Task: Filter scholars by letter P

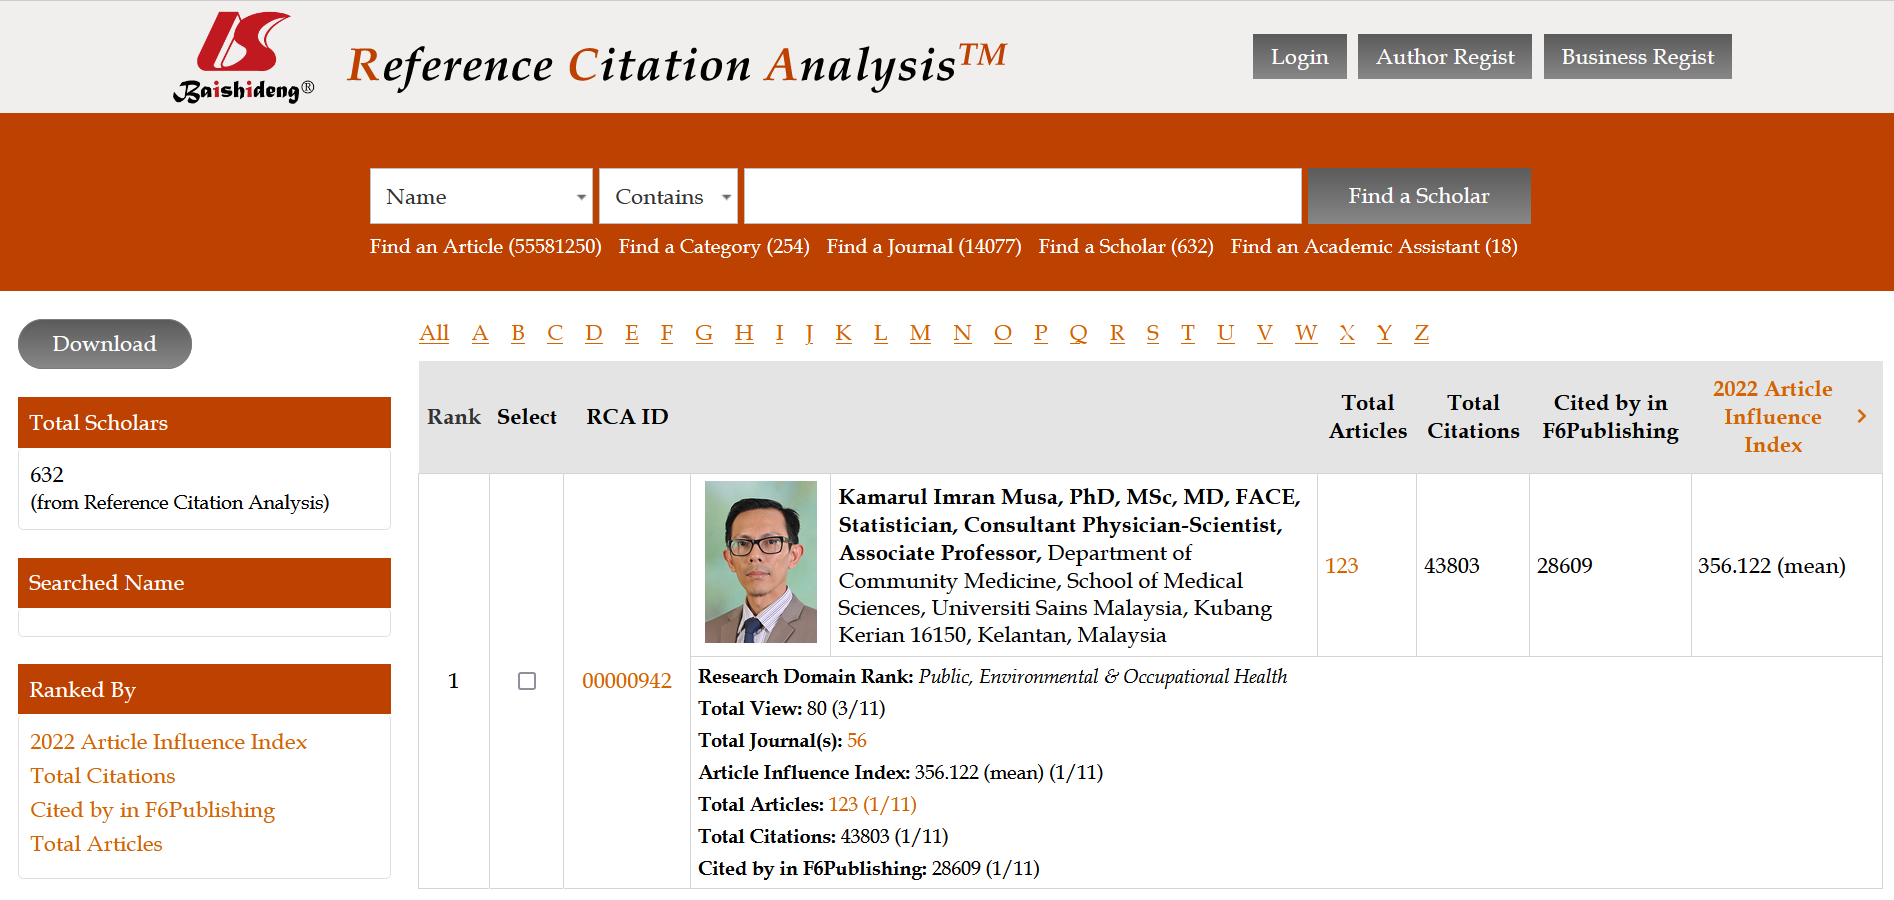Action: tap(1041, 333)
